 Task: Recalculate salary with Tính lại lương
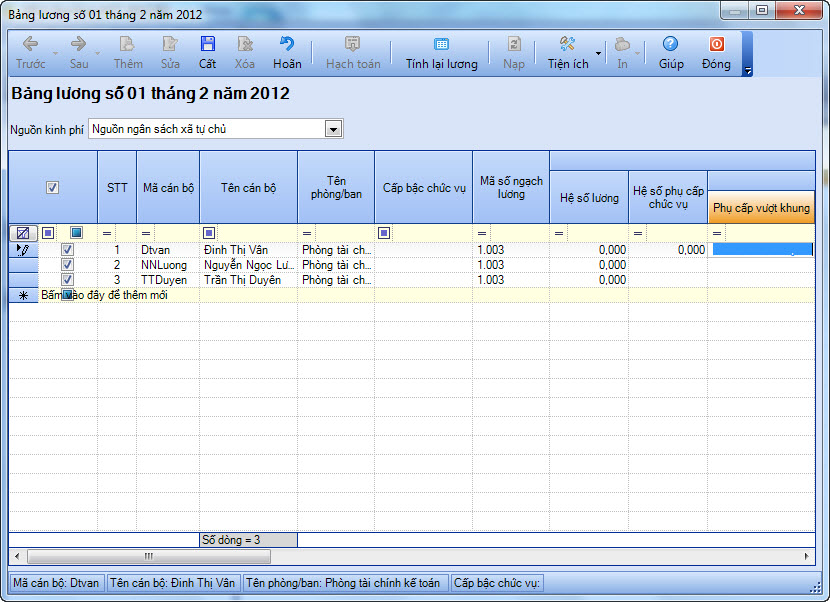[x=441, y=53]
